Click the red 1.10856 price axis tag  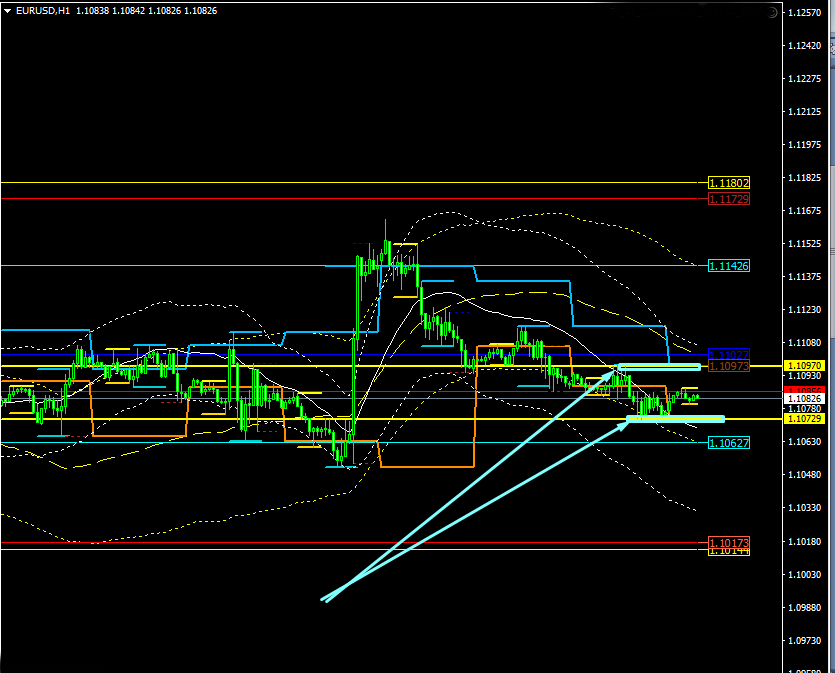[x=805, y=391]
